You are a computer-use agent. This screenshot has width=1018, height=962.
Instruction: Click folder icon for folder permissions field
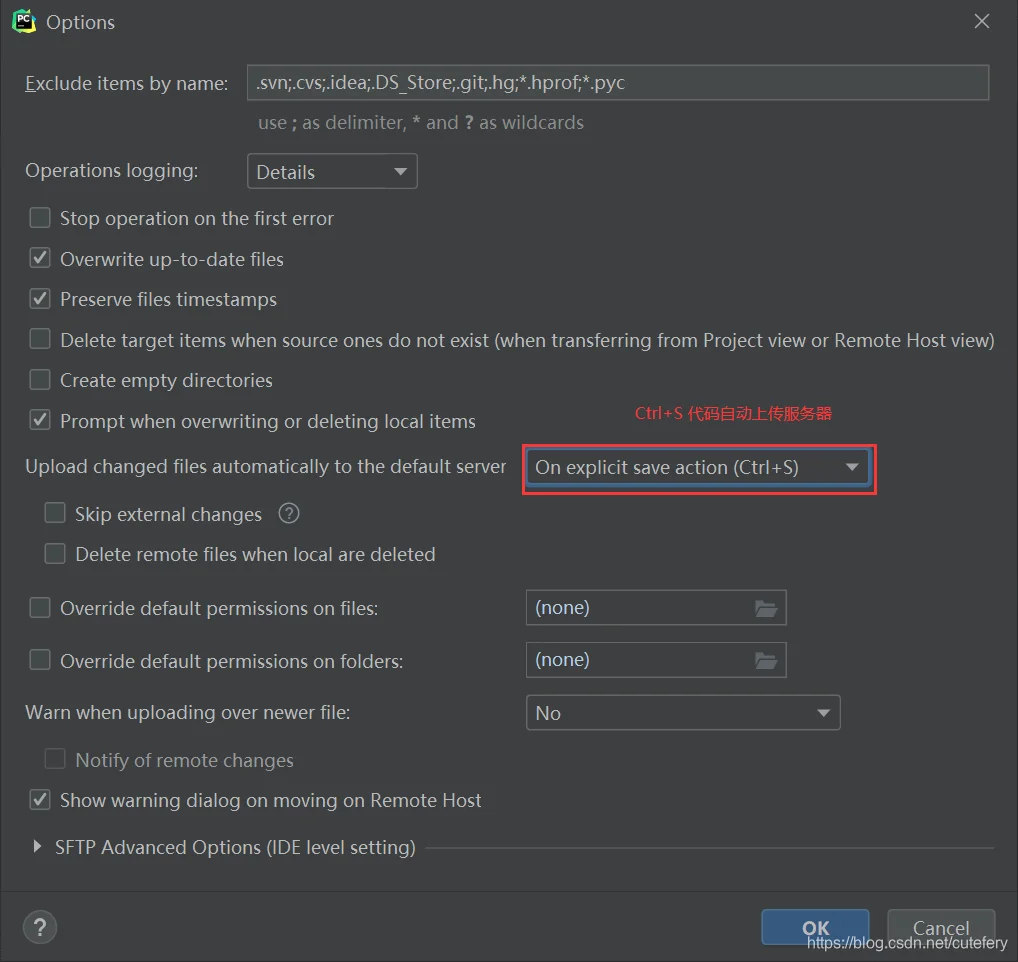click(x=765, y=660)
